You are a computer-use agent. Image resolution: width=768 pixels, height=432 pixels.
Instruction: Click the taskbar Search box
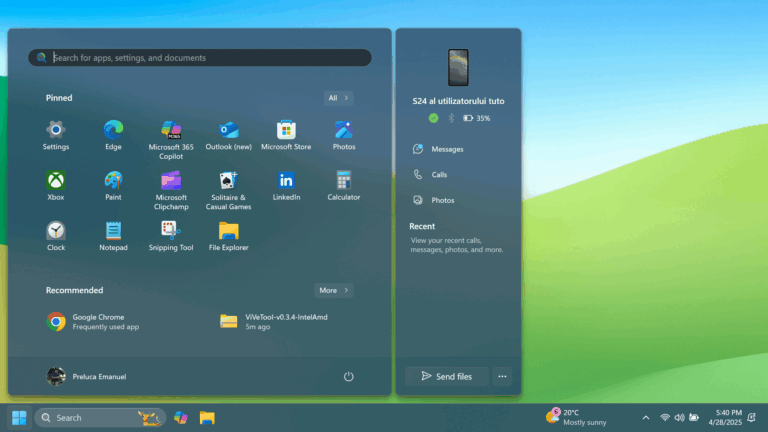click(x=100, y=418)
